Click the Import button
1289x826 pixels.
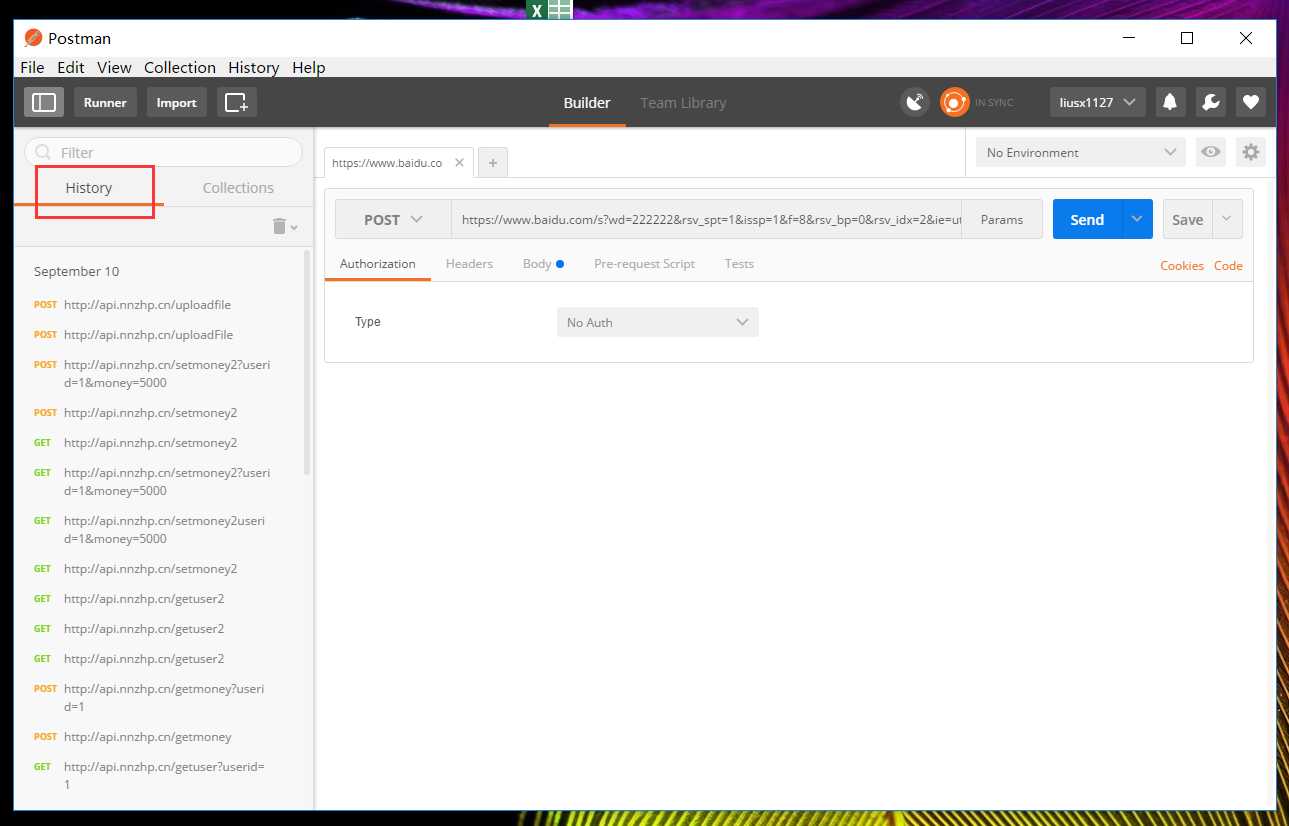177,102
